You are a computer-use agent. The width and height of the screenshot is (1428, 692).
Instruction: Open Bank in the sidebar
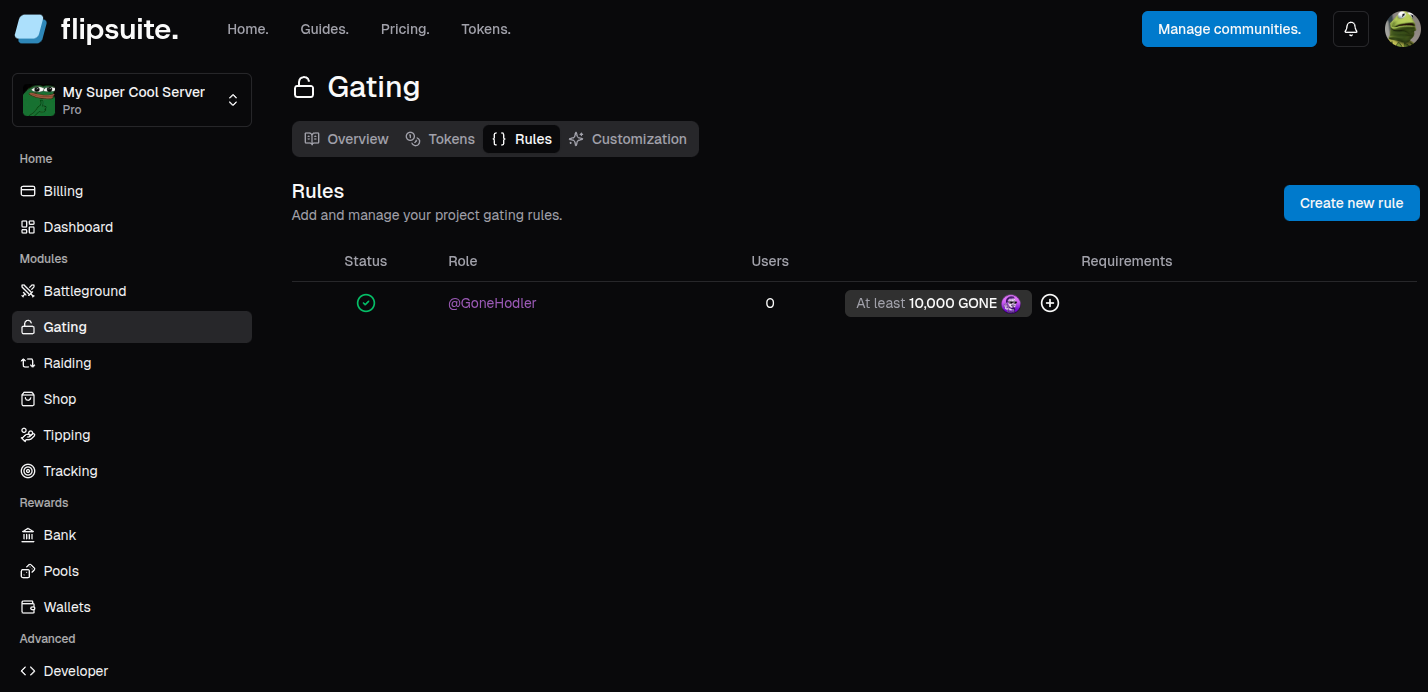point(132,535)
